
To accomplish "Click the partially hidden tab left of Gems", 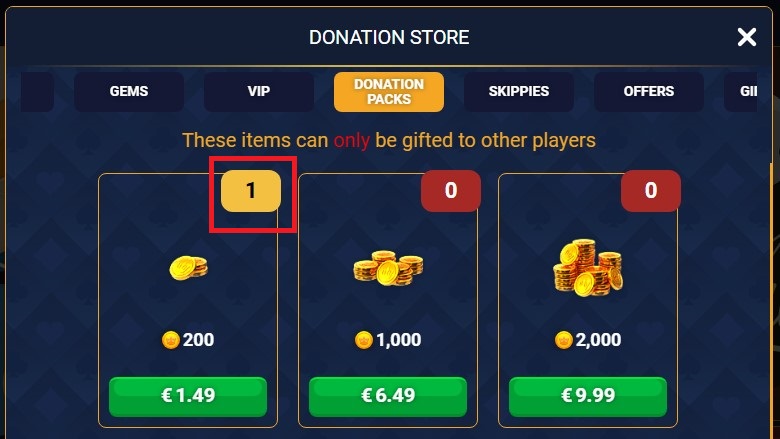I will (38, 91).
